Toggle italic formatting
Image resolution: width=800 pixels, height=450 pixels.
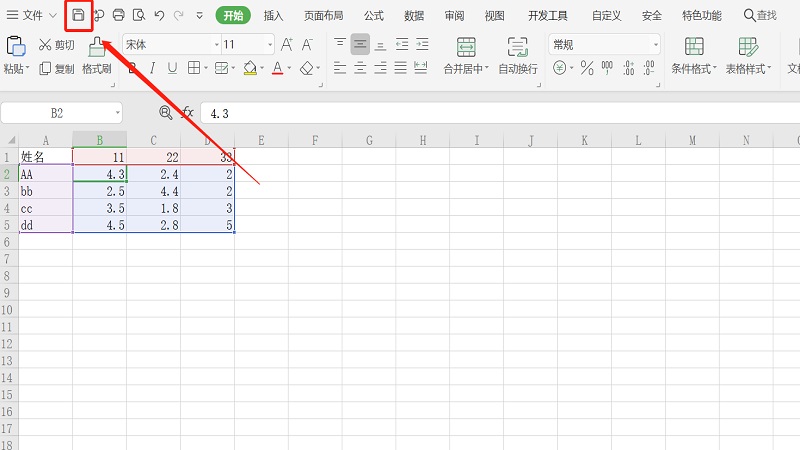[x=153, y=68]
